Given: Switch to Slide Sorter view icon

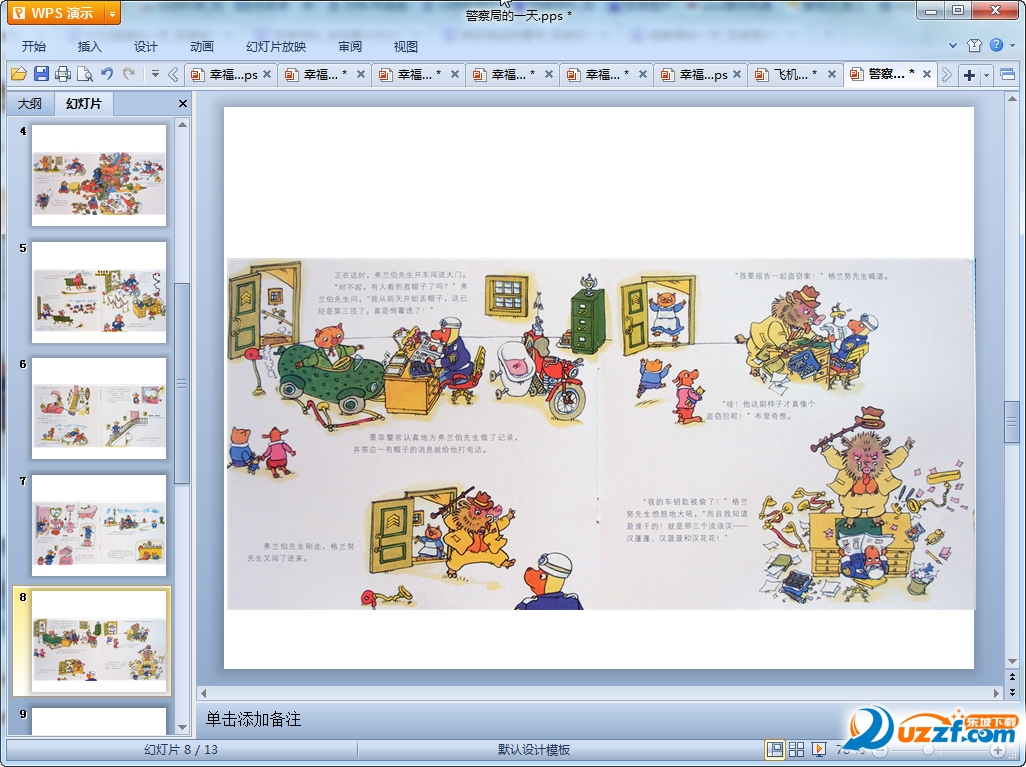Looking at the screenshot, I should point(796,749).
